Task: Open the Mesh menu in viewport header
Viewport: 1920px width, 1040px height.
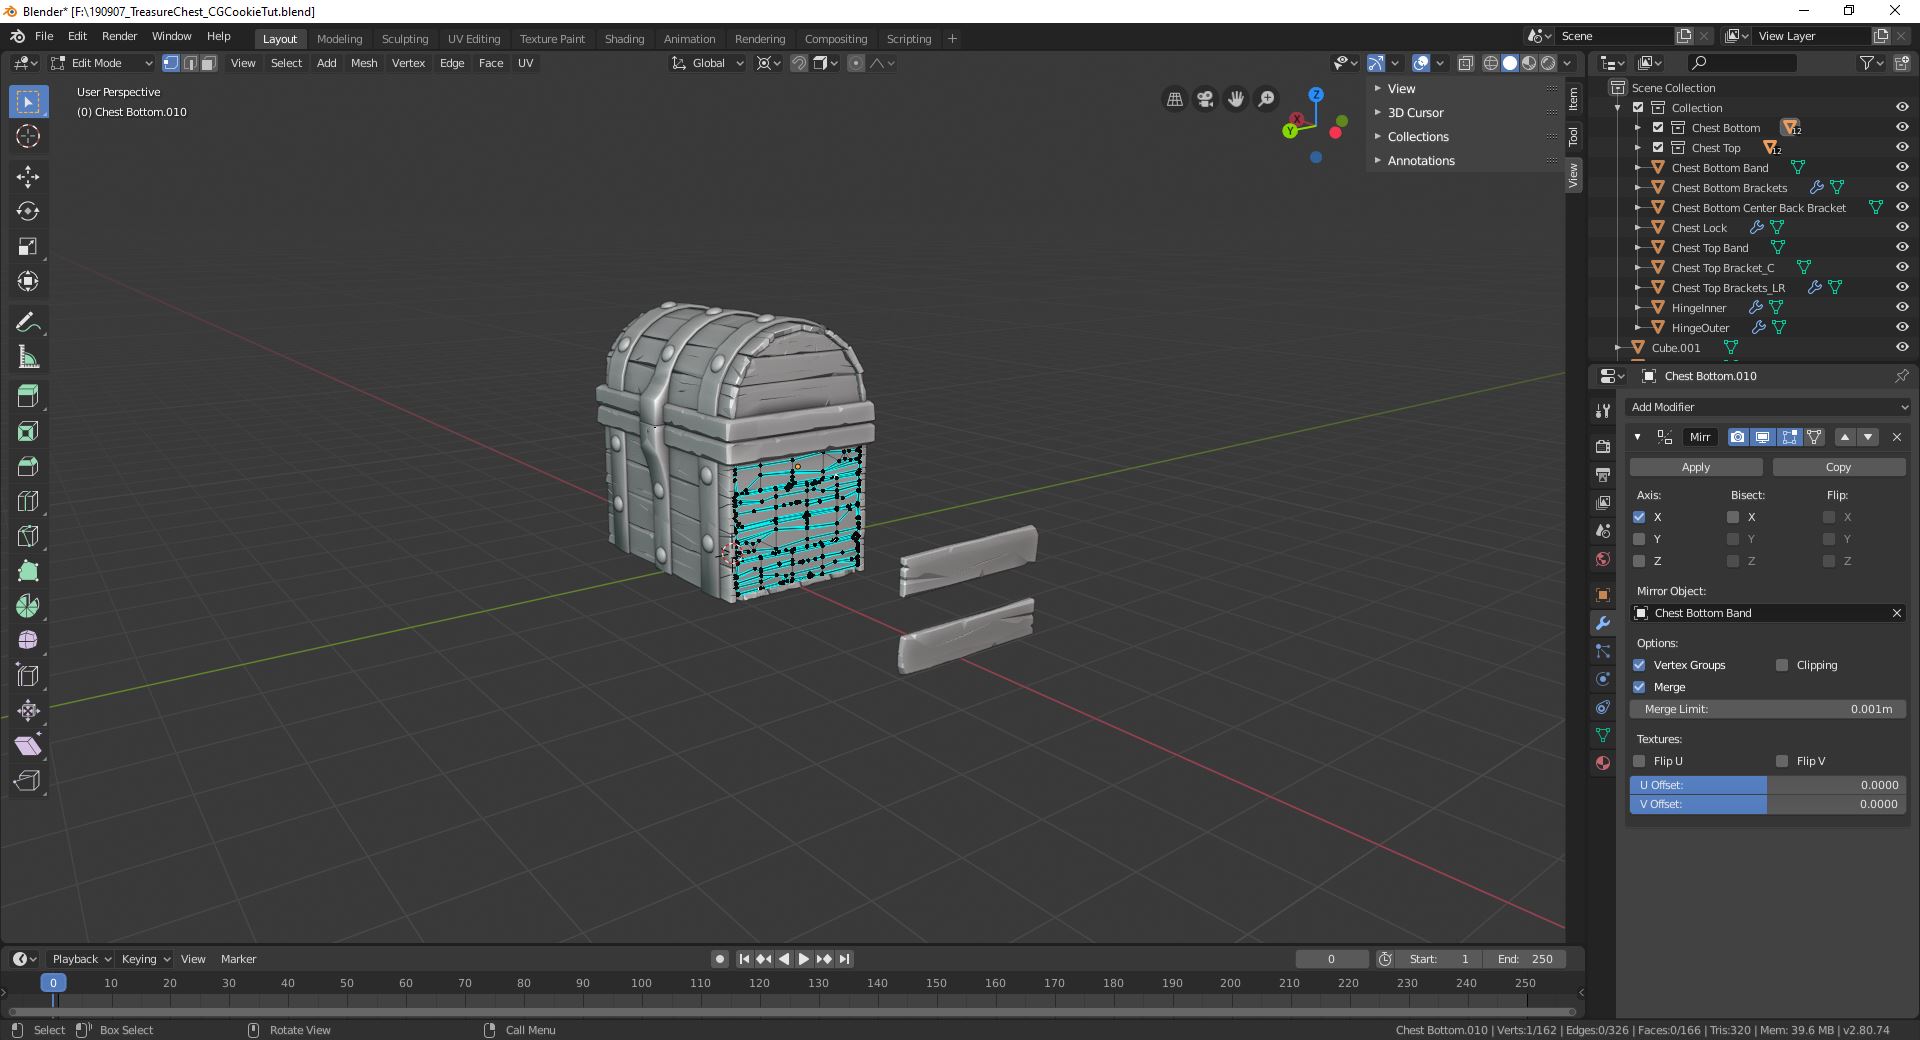Action: coord(364,63)
